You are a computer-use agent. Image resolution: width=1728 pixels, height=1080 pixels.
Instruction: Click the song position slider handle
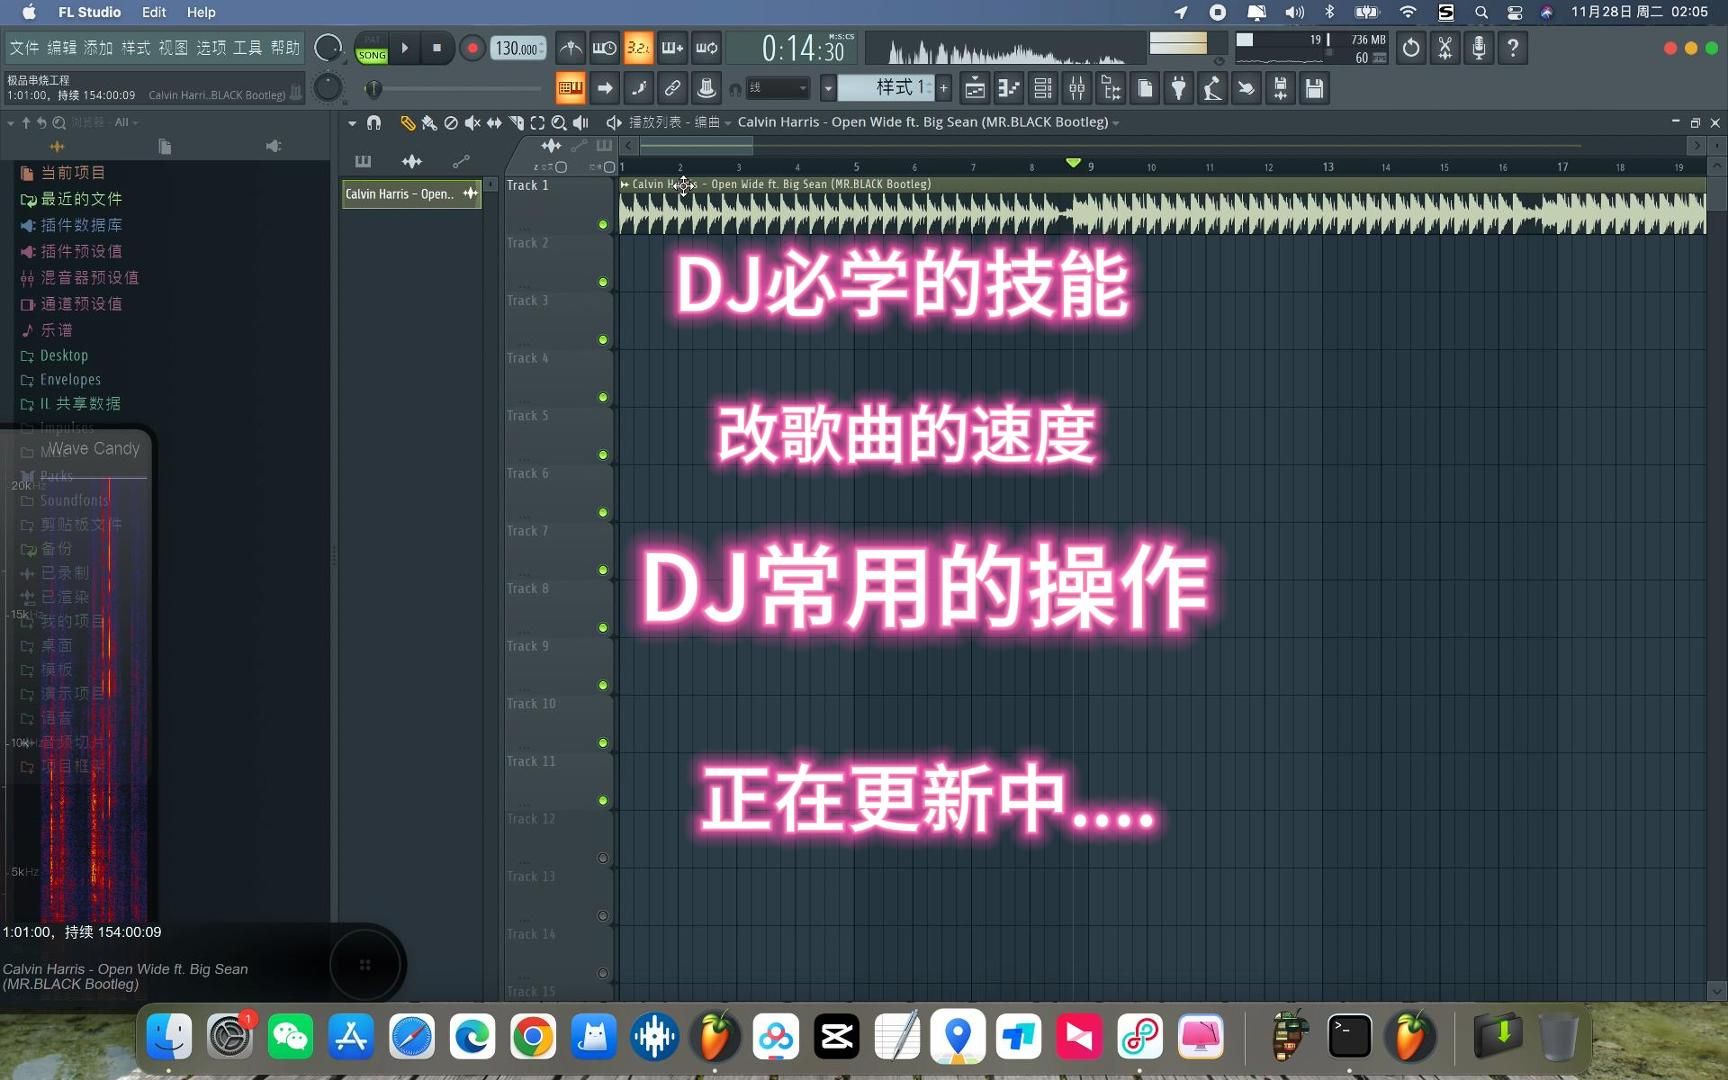click(x=373, y=89)
